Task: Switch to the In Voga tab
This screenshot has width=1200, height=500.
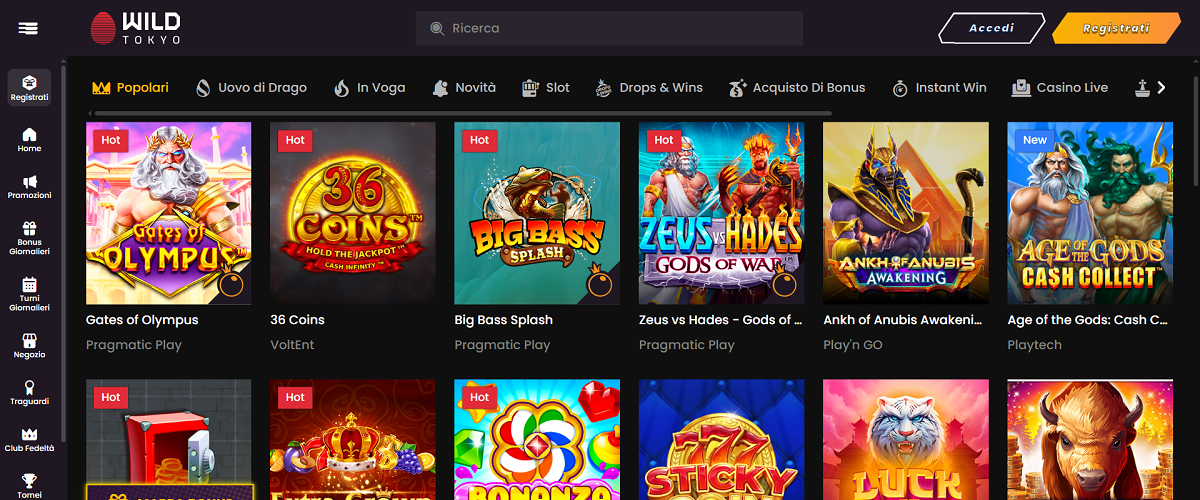Action: click(370, 88)
